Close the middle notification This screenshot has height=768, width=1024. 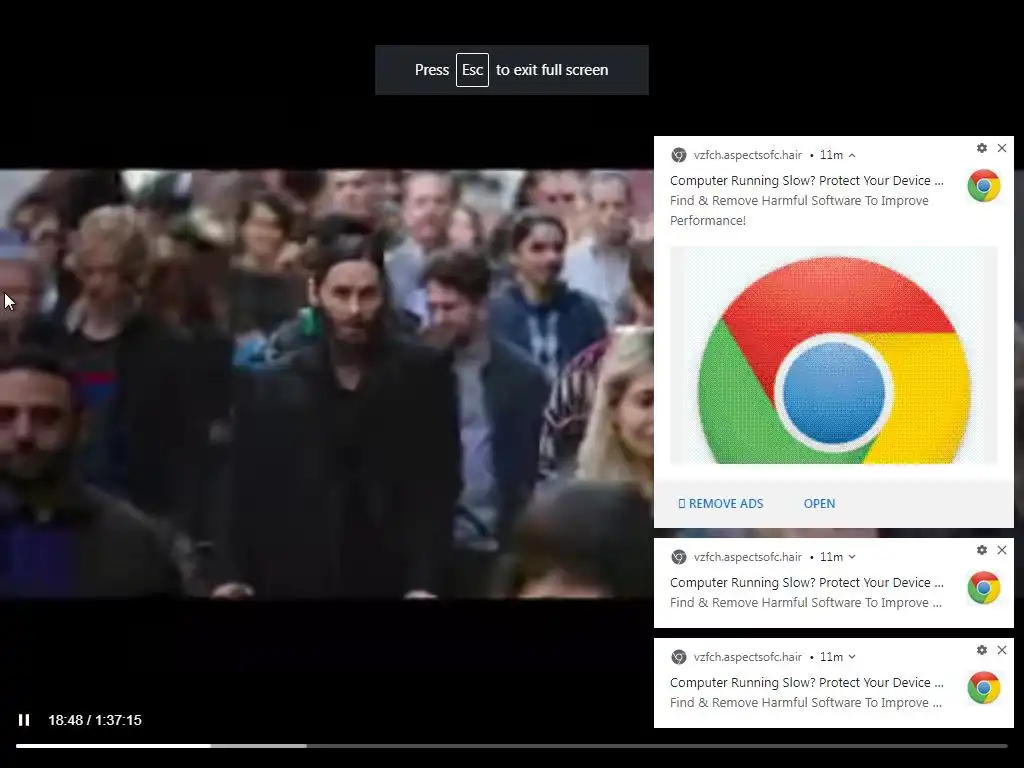tap(1002, 550)
